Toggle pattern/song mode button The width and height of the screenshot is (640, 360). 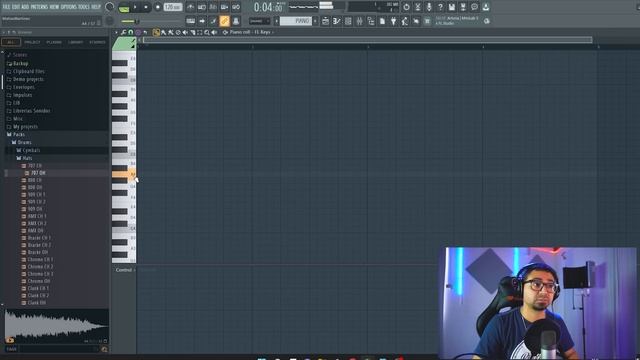124,7
